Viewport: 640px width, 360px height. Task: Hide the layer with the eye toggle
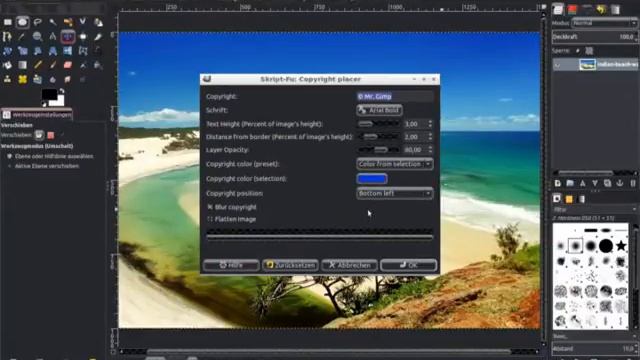tap(558, 64)
